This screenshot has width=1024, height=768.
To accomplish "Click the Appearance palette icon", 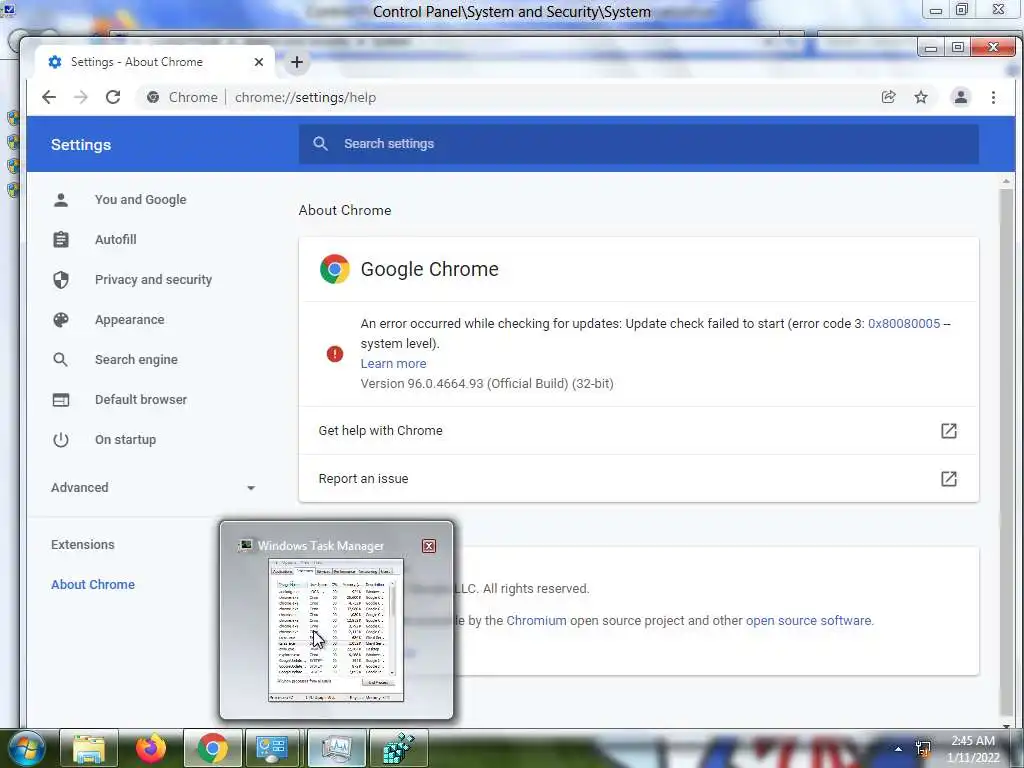I will (61, 320).
